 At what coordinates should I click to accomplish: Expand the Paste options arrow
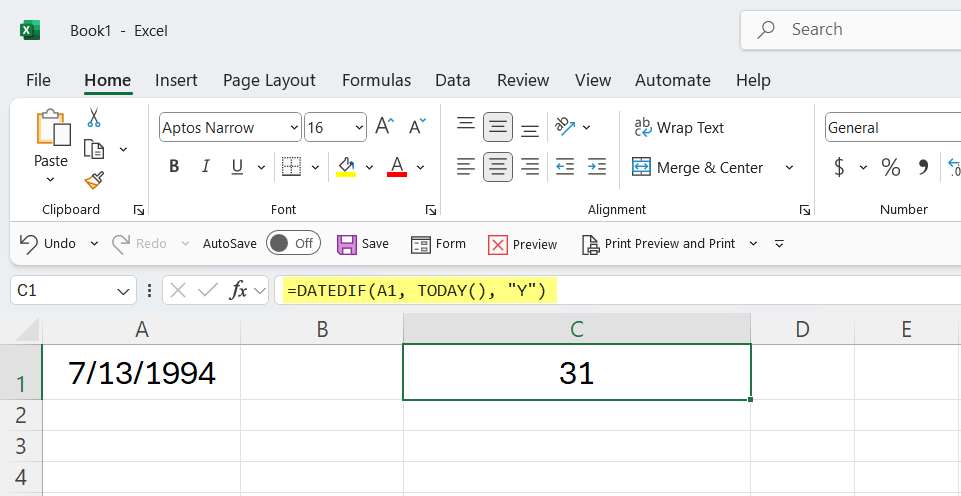click(50, 180)
